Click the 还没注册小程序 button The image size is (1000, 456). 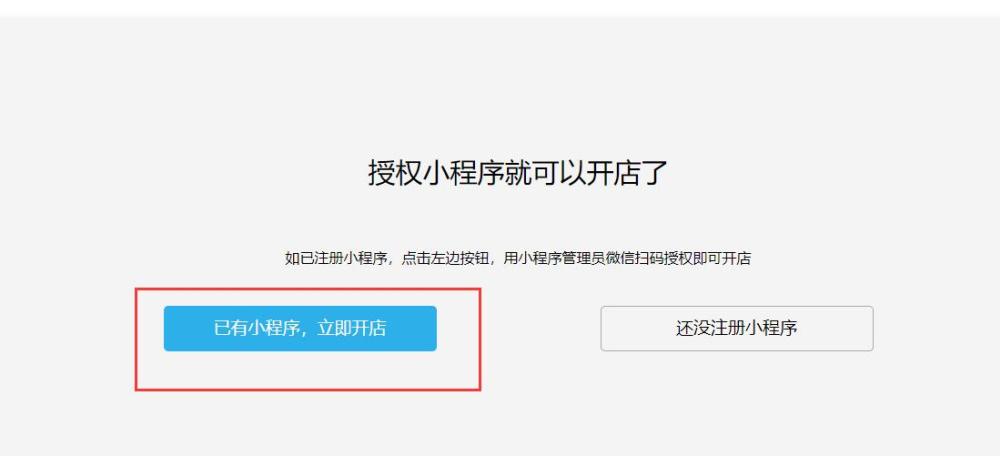pos(737,328)
